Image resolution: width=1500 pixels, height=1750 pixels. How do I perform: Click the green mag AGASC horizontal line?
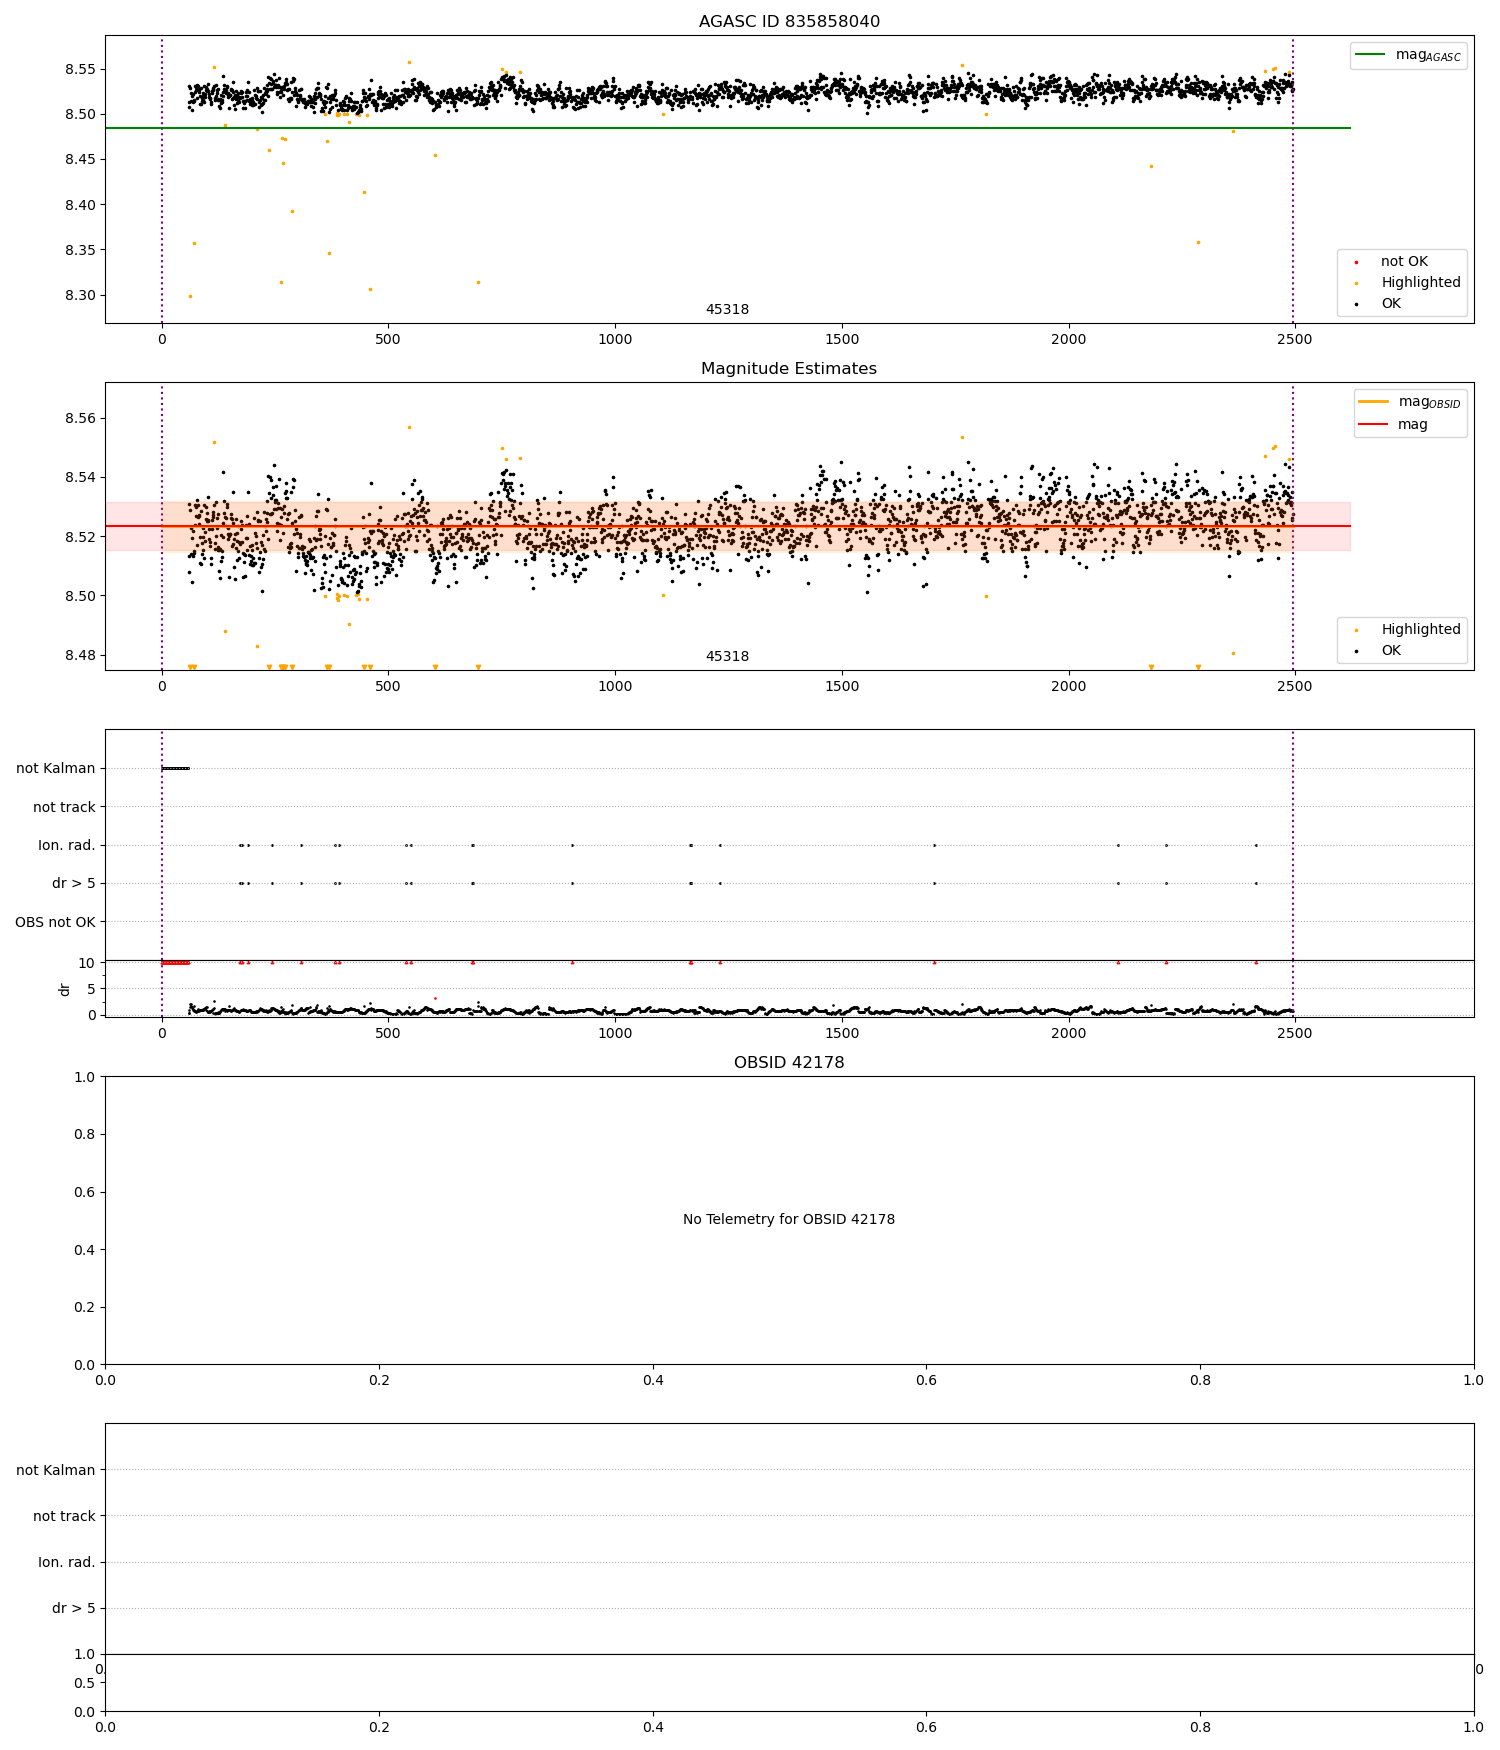tap(727, 128)
